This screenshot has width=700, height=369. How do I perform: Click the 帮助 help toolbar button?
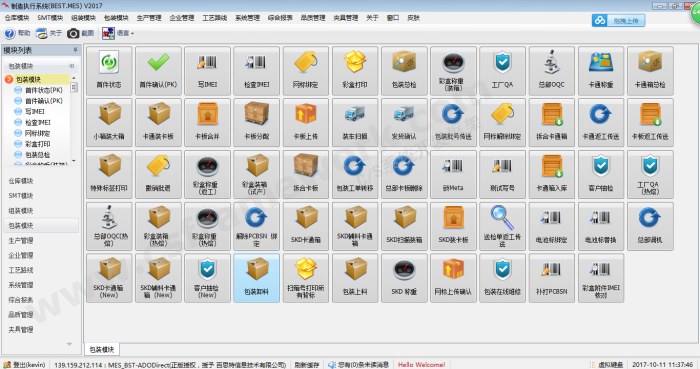coord(17,33)
